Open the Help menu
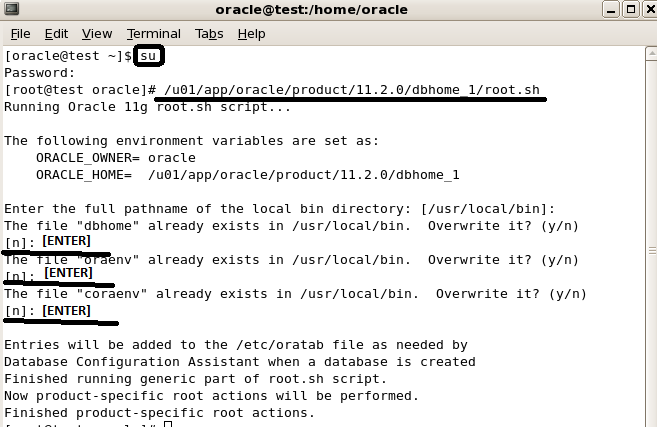 [x=251, y=33]
